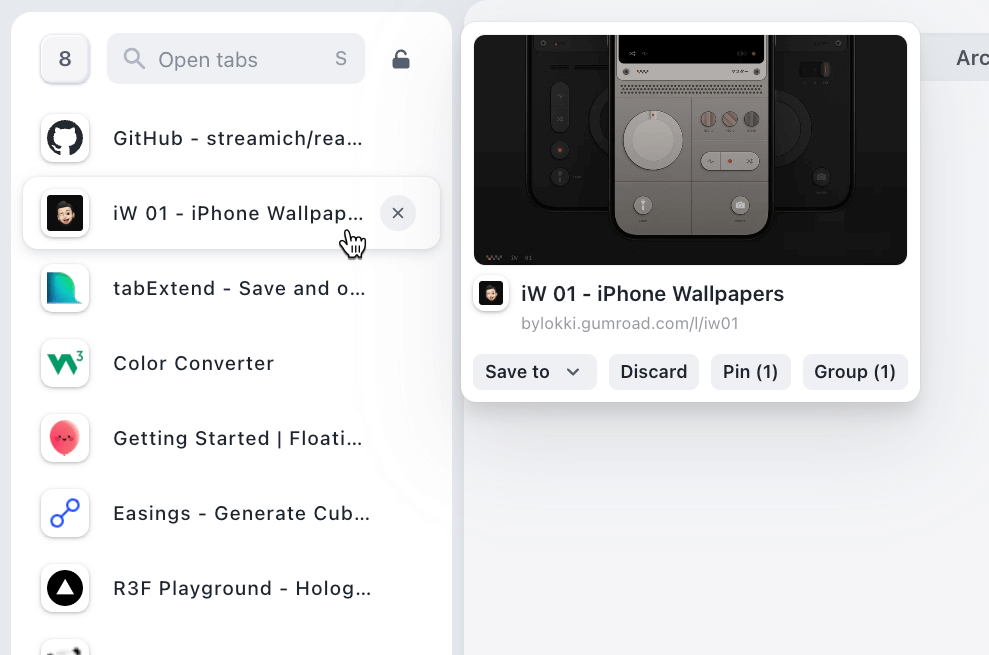
Task: Close the iW 01 iPhone Wallpapers tab
Action: click(x=398, y=213)
